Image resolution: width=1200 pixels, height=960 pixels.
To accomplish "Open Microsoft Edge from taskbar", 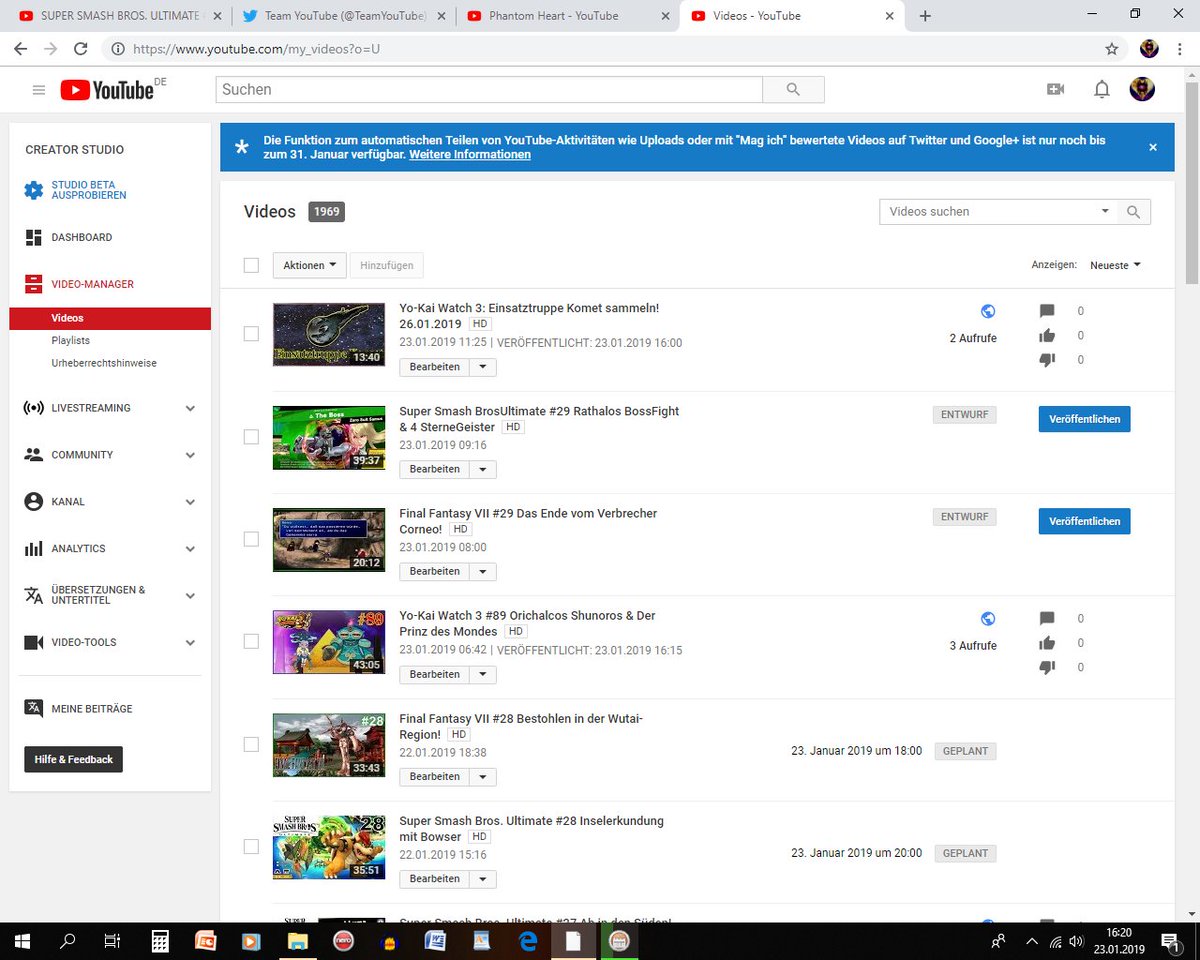I will tap(527, 941).
